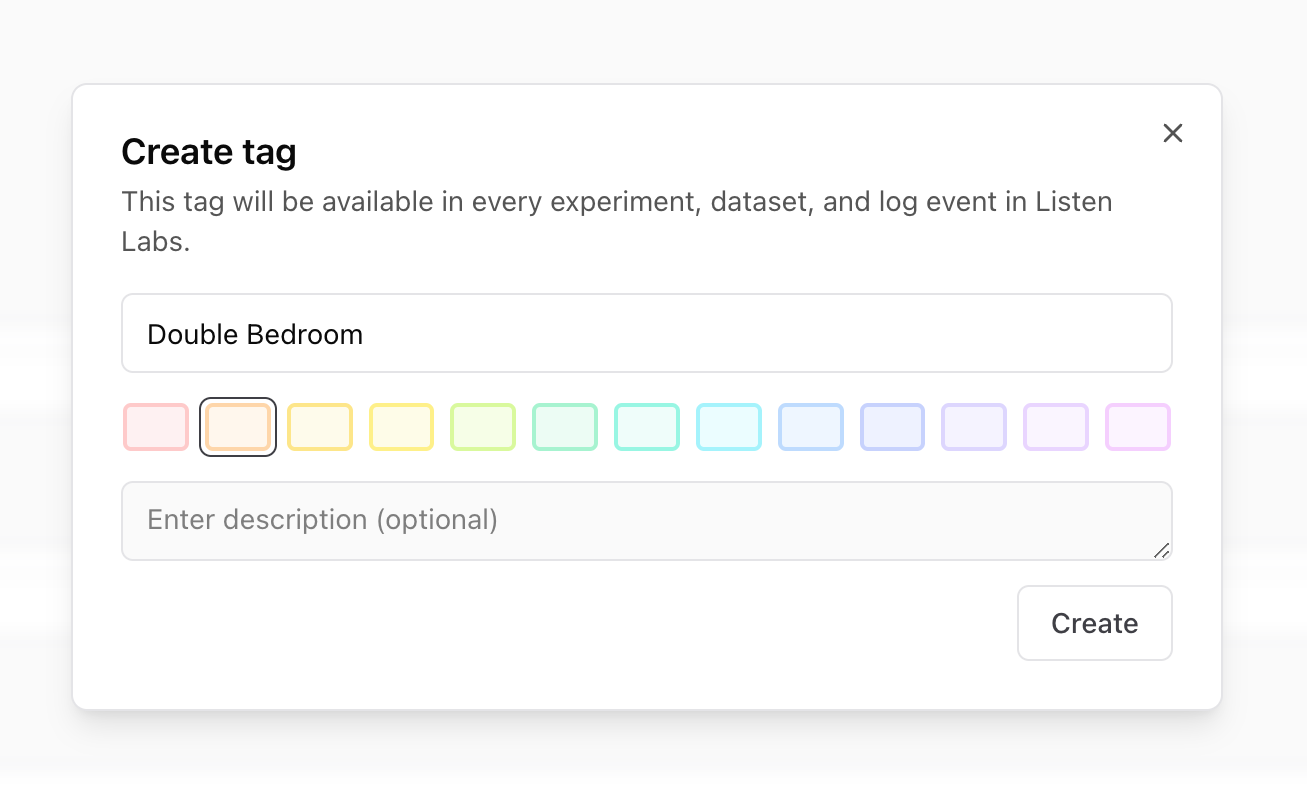Pick the amber color swatch
Screen dimensions: 1307x810
point(320,427)
